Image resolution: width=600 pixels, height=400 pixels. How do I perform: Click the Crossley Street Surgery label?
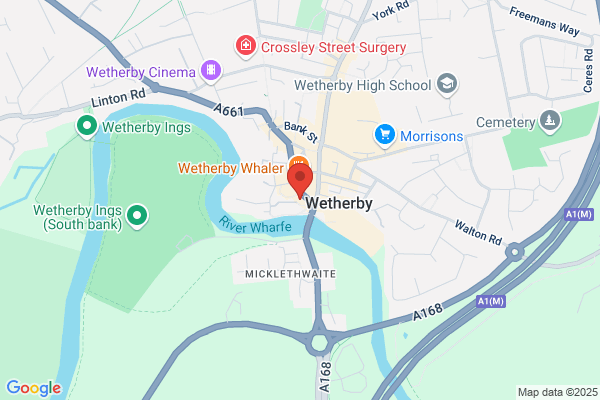coord(333,47)
